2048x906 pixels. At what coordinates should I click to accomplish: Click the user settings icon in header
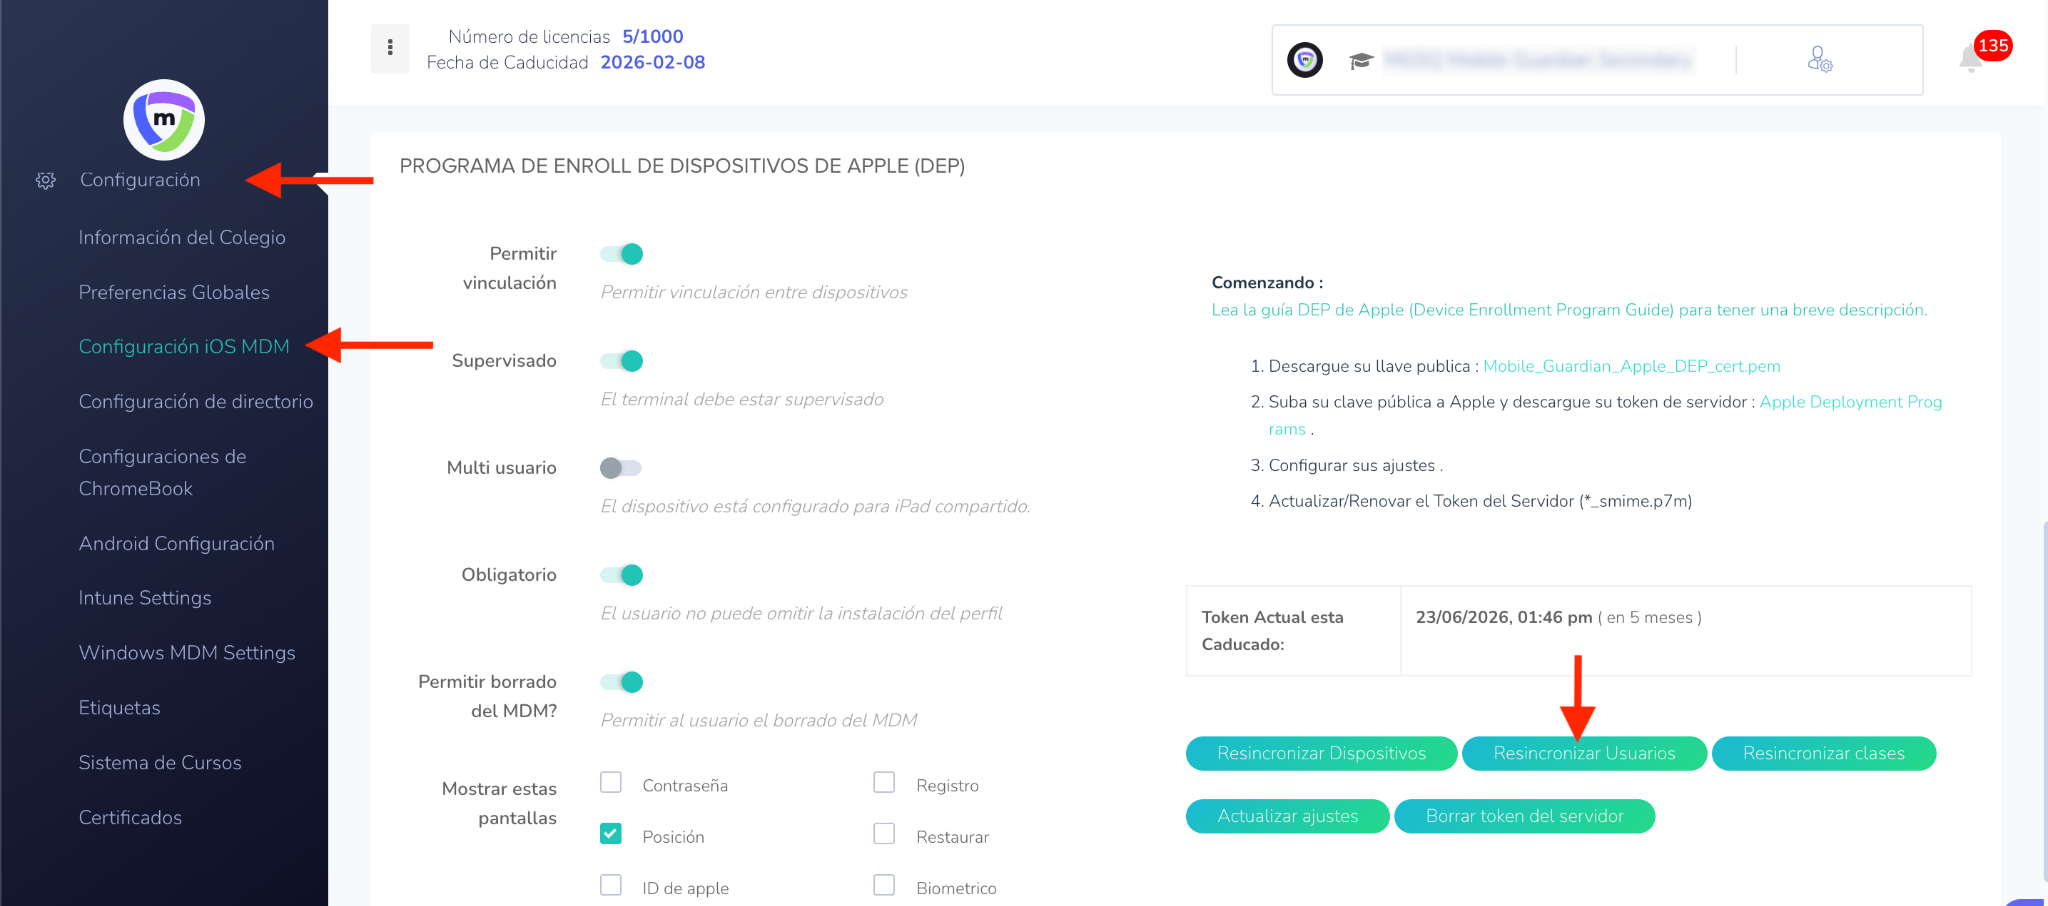[x=1819, y=60]
